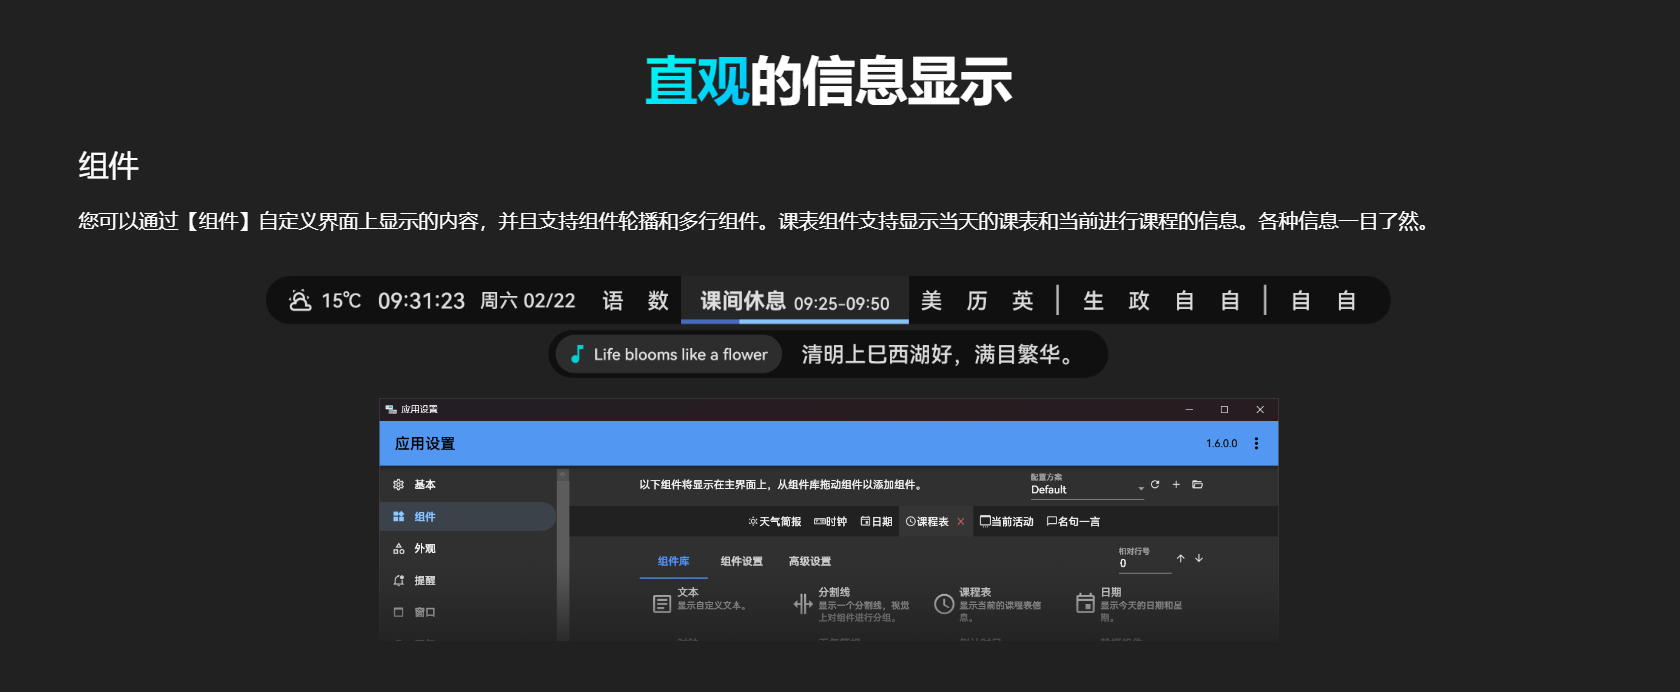The height and width of the screenshot is (692, 1680).
Task: Click the 政 class in the schedule
Action: 1139,301
